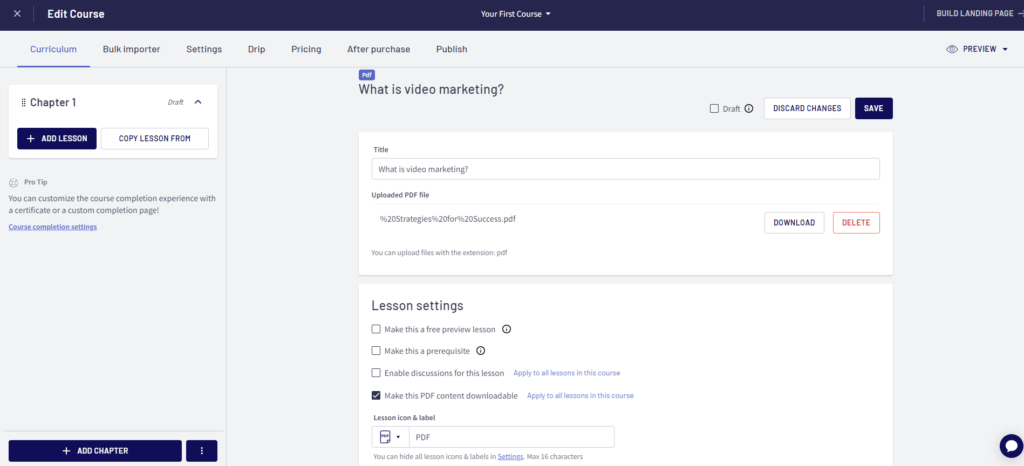Collapse Chapter 1 using the chevron
Viewport: 1024px width, 466px height.
pyautogui.click(x=199, y=102)
